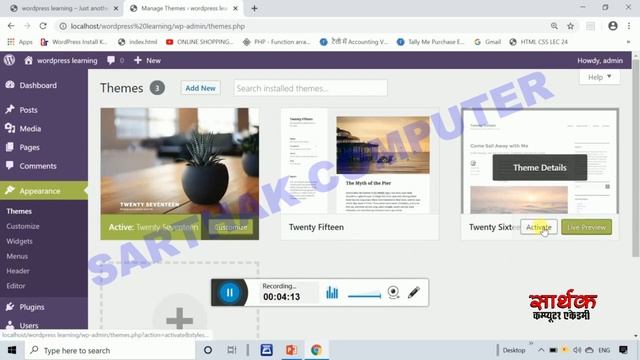
Task: Click the recorder audio levels icon
Action: pos(332,292)
